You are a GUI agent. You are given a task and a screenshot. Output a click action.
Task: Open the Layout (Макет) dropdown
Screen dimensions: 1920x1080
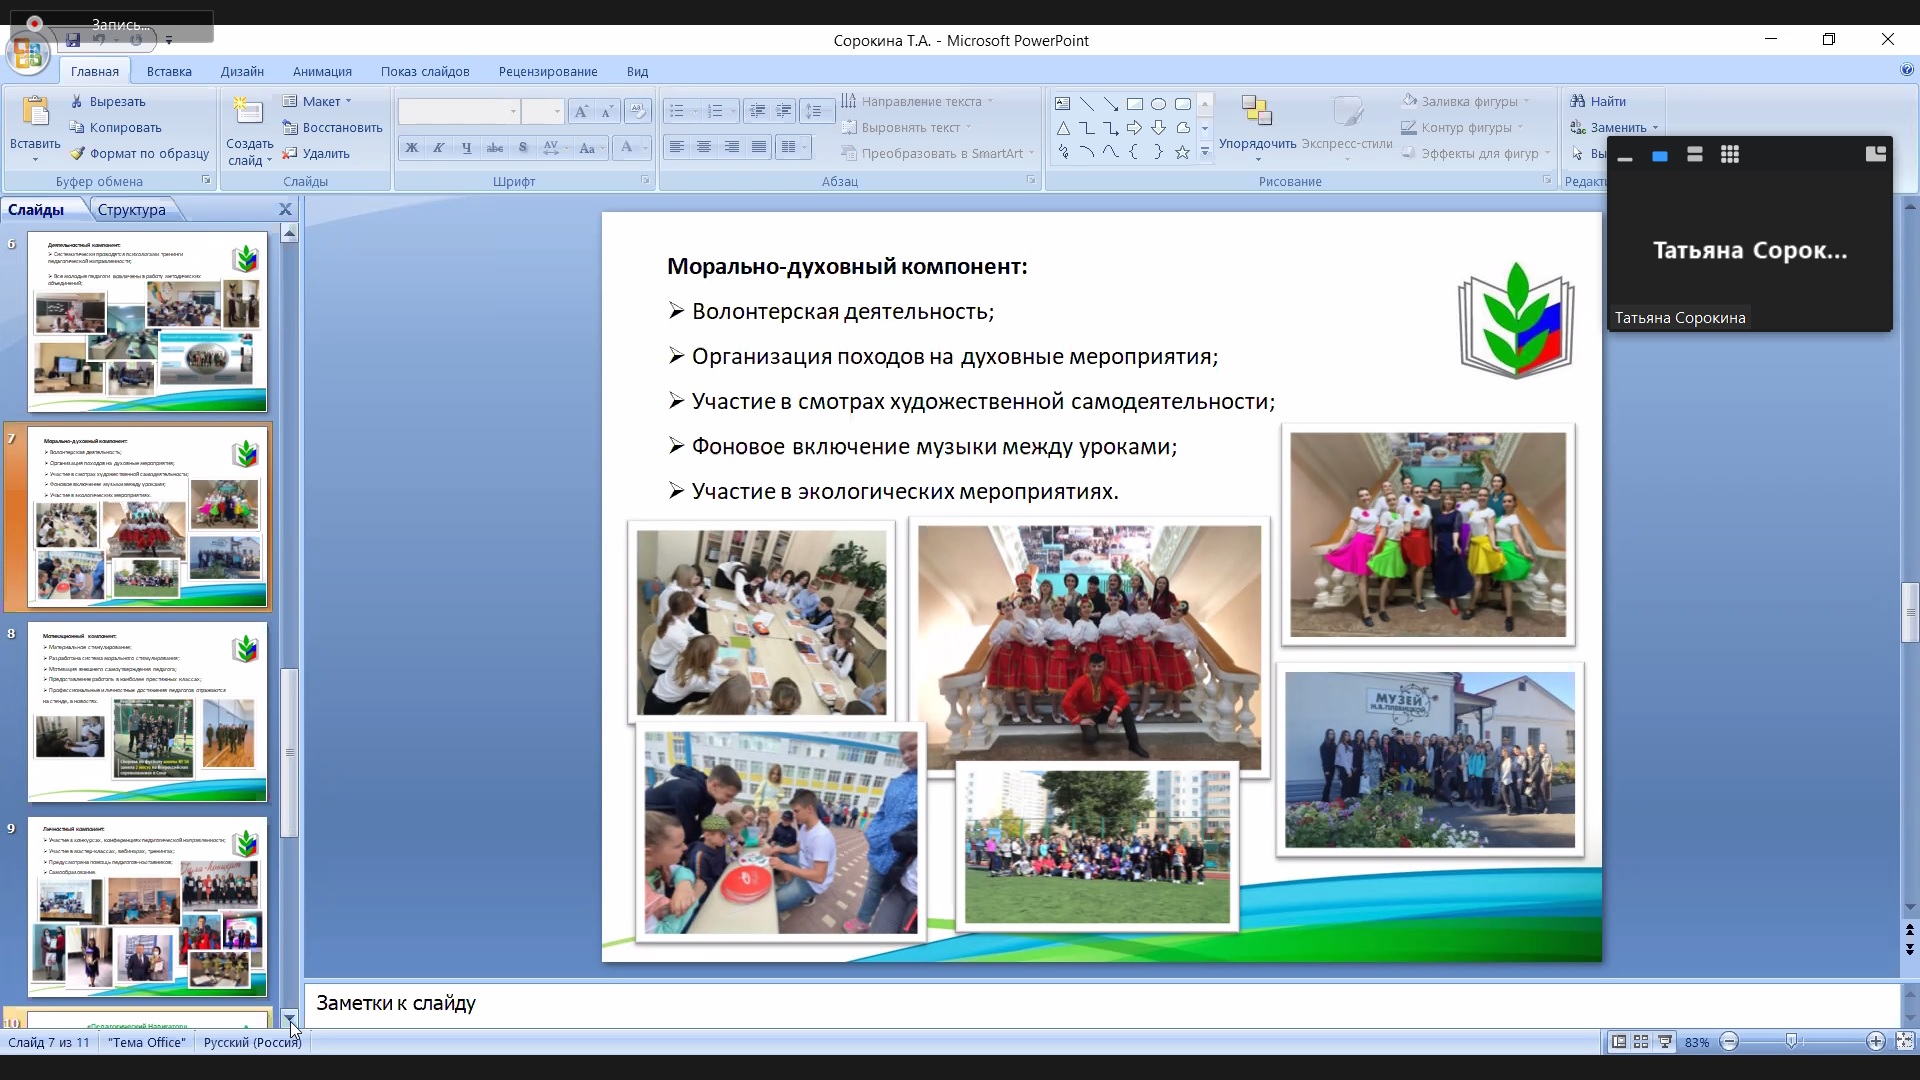[x=317, y=101]
